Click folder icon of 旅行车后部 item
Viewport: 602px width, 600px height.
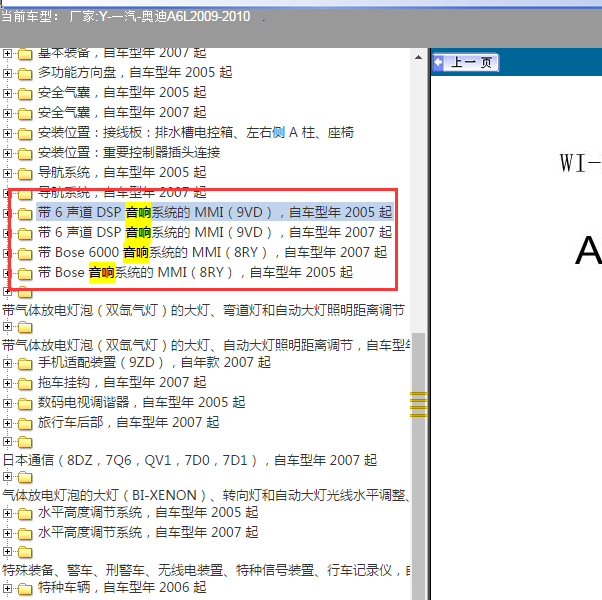pyautogui.click(x=25, y=423)
